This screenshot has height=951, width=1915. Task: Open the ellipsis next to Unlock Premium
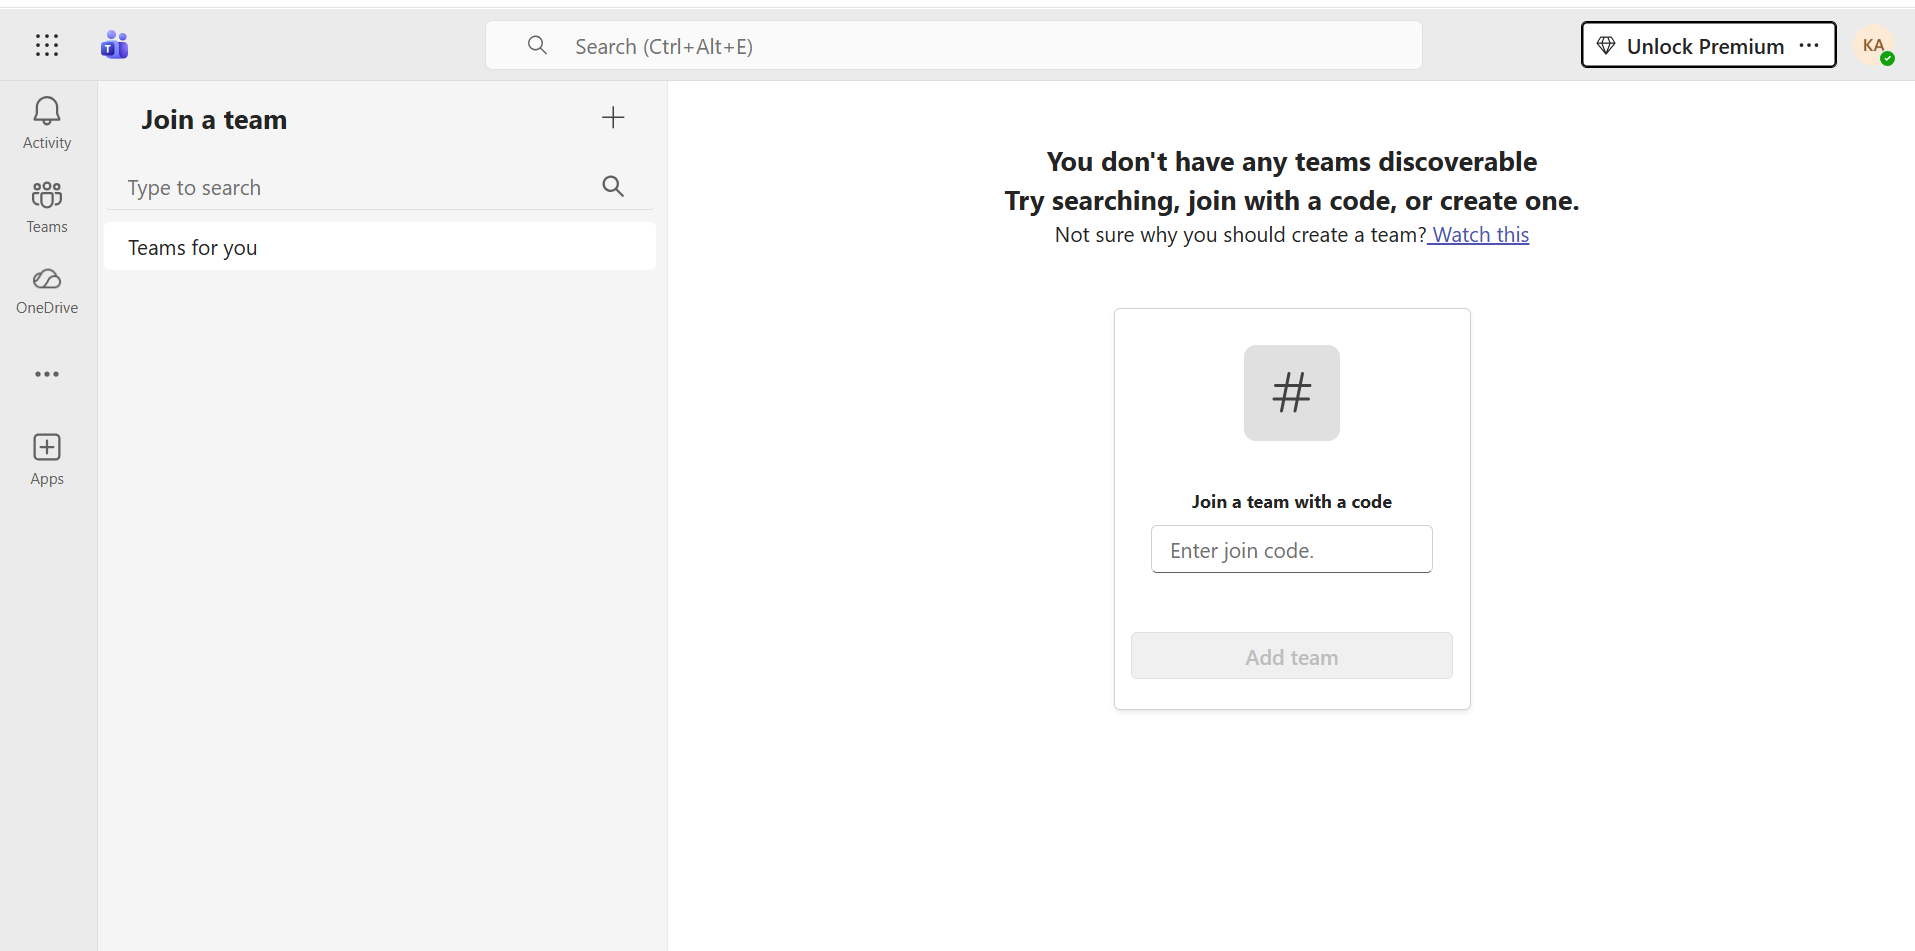coord(1809,45)
